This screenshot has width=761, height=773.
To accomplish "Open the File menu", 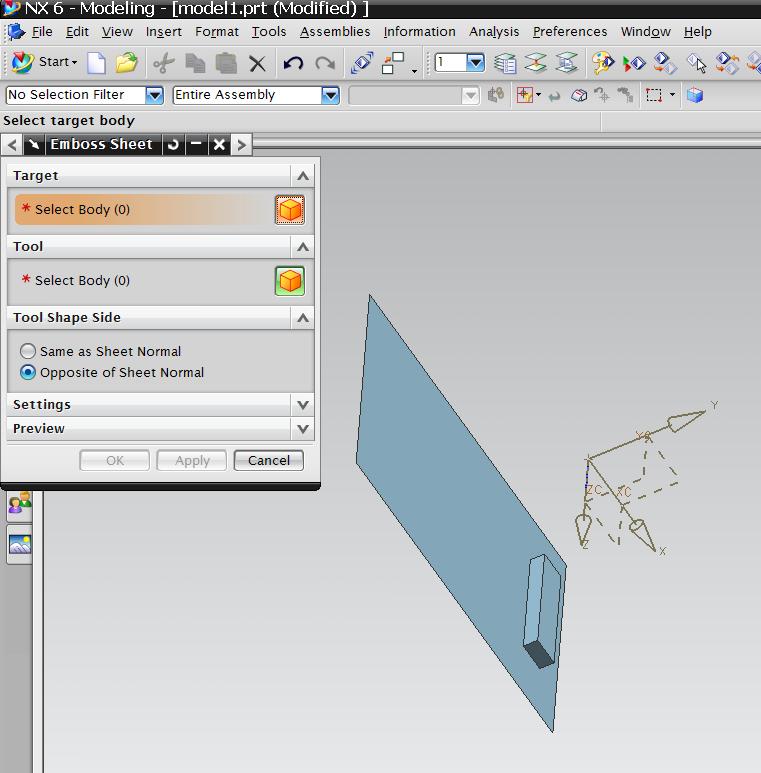I will 42,32.
